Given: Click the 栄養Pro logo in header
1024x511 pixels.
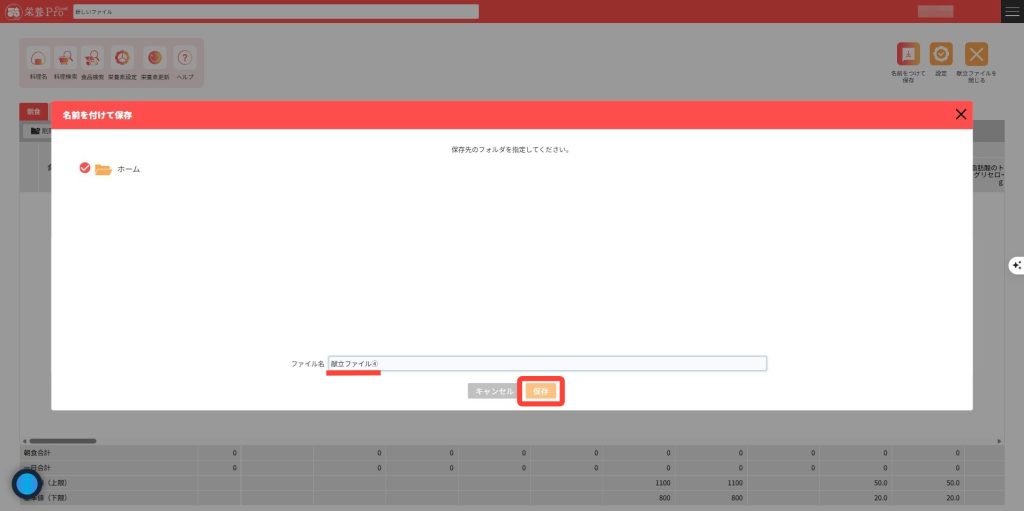Looking at the screenshot, I should [x=34, y=11].
